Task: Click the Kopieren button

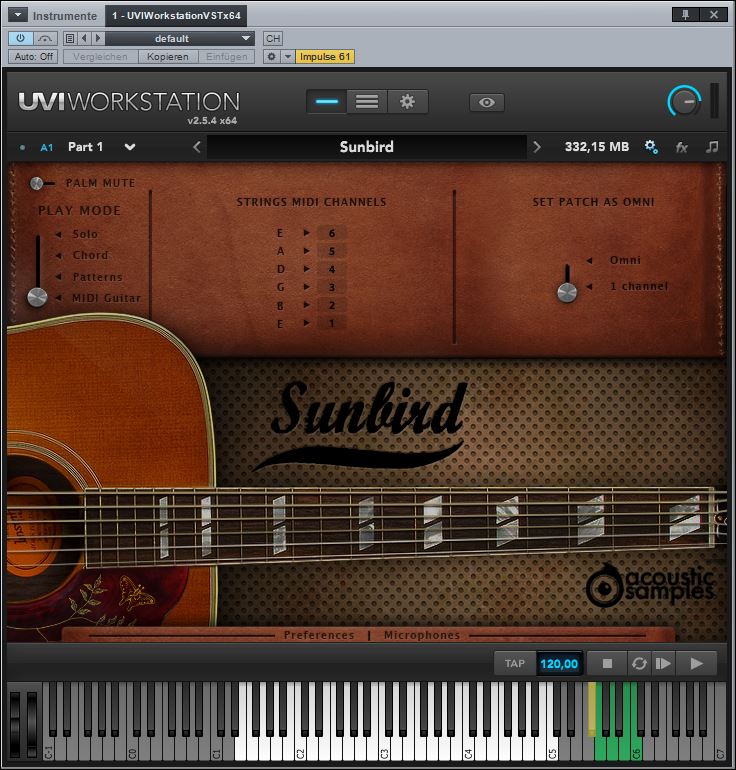Action: [x=167, y=56]
